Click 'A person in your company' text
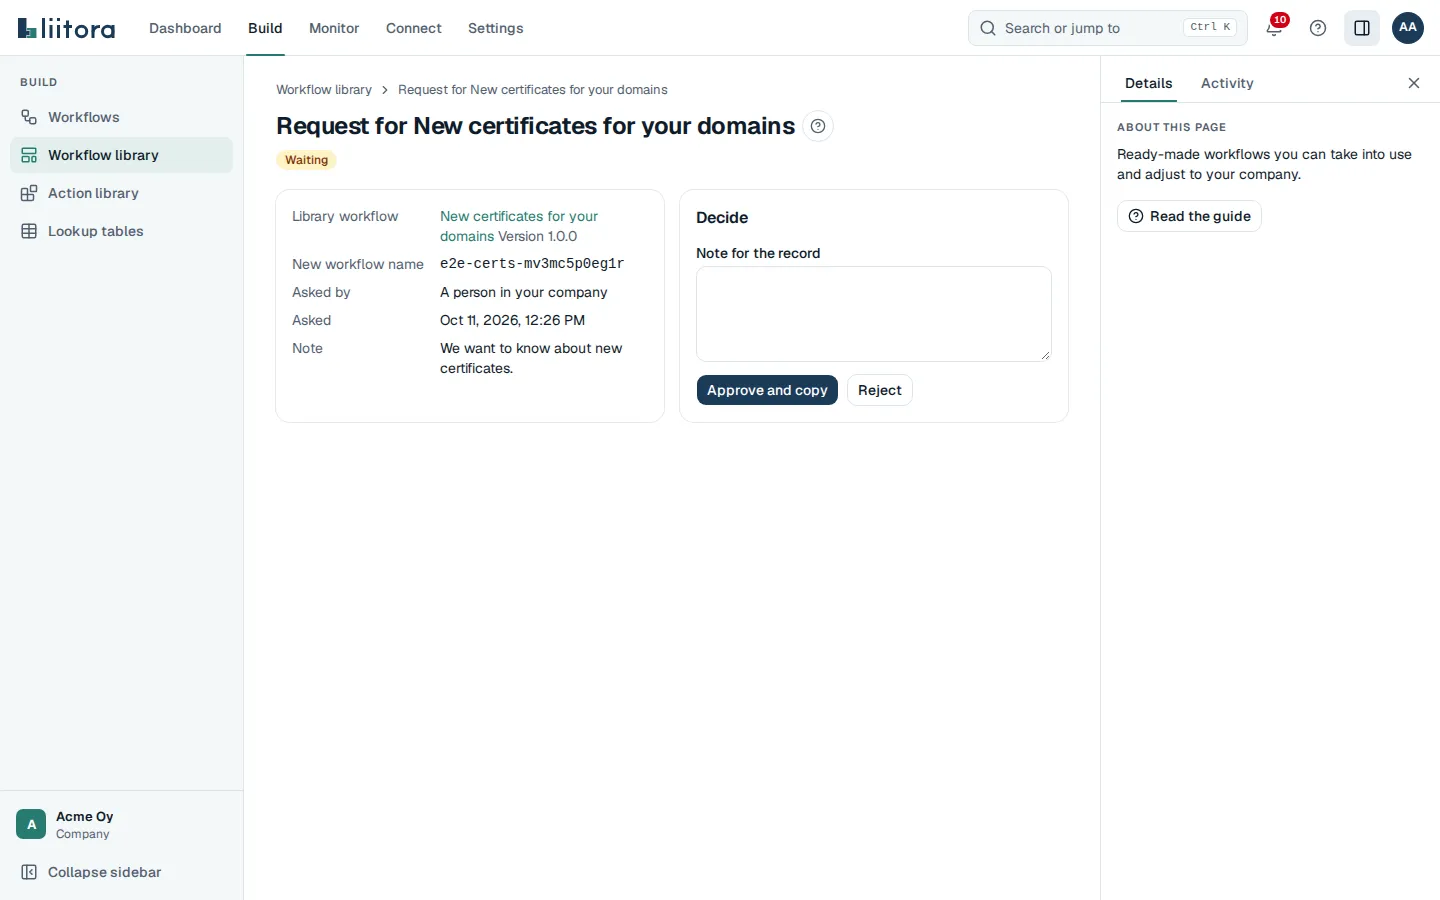 [x=524, y=292]
